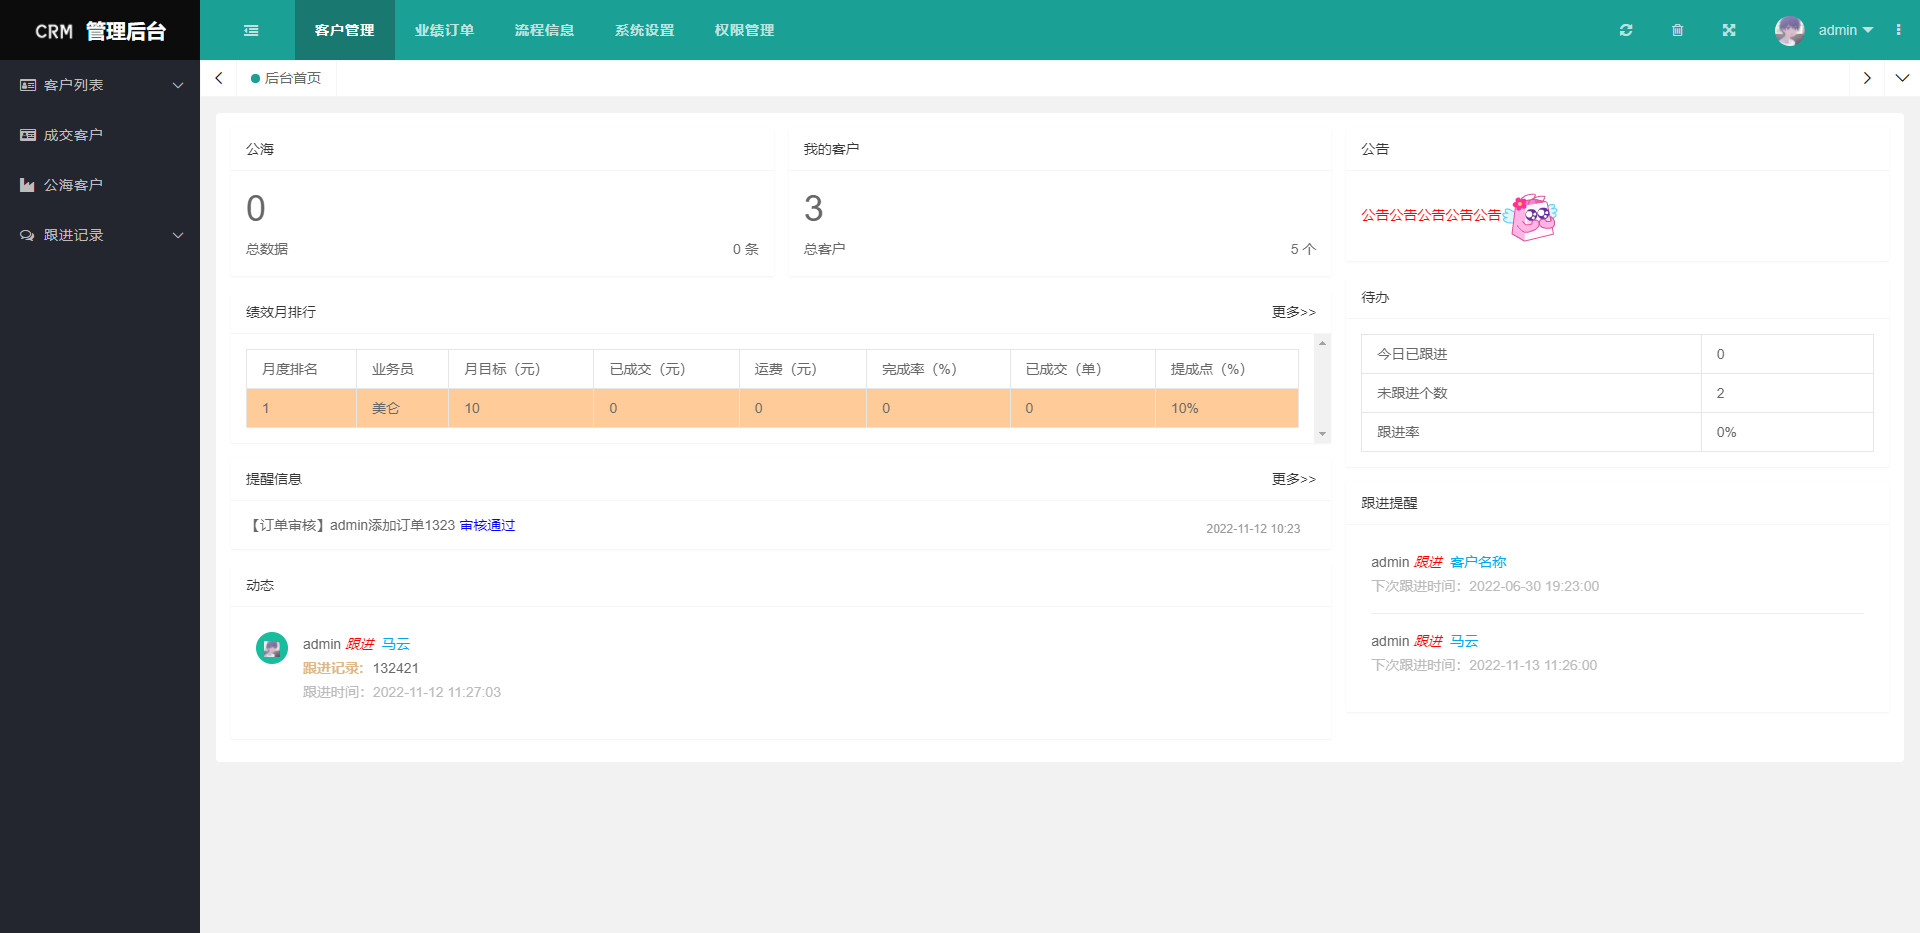This screenshot has width=1920, height=933.
Task: Open the 客户管理 top tab
Action: pos(345,30)
